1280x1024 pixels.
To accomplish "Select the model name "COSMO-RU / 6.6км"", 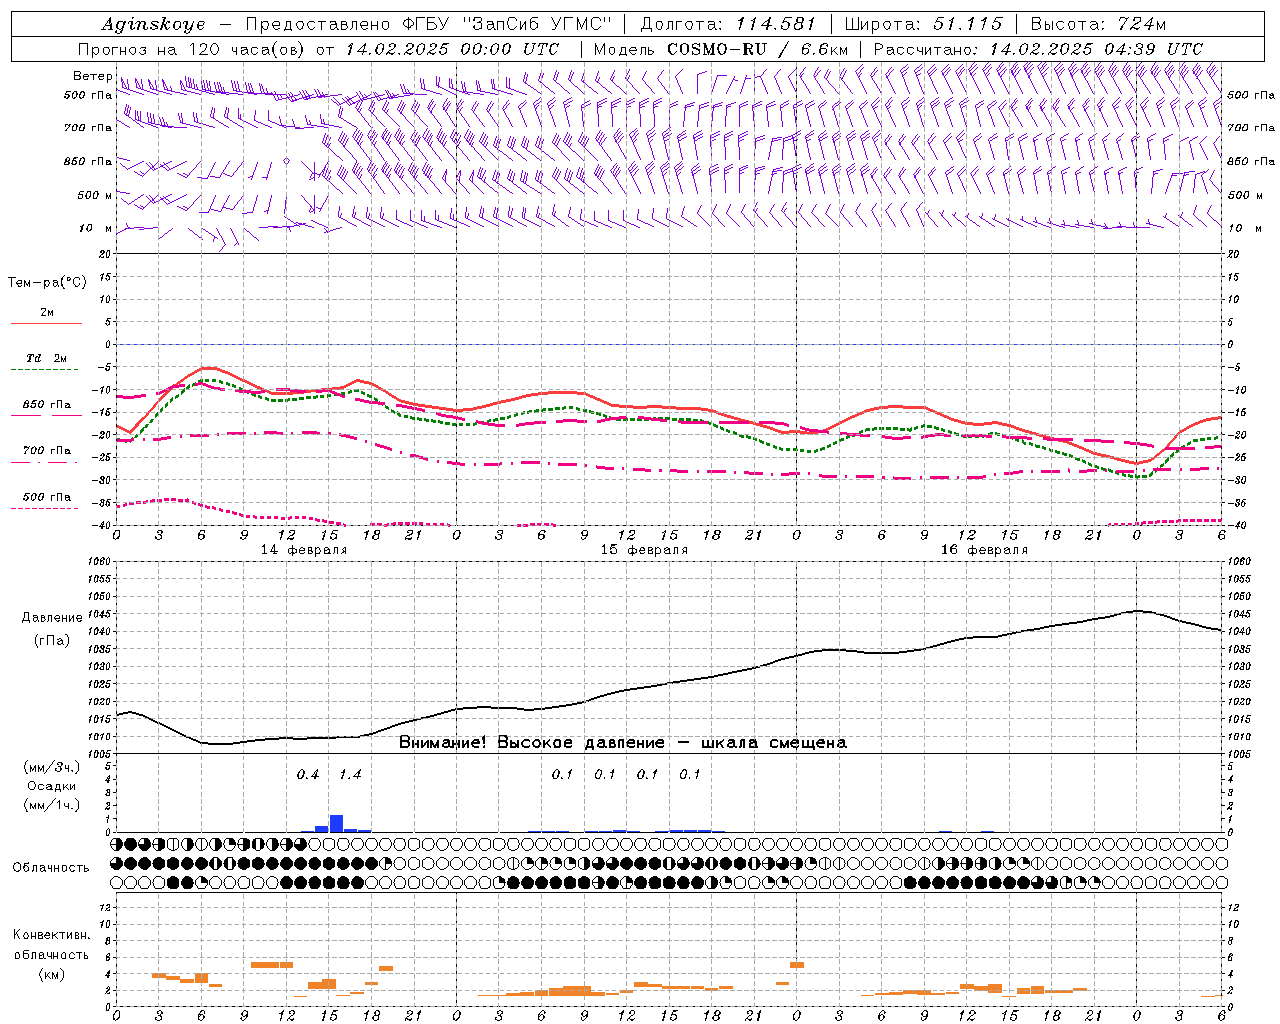I will (757, 49).
